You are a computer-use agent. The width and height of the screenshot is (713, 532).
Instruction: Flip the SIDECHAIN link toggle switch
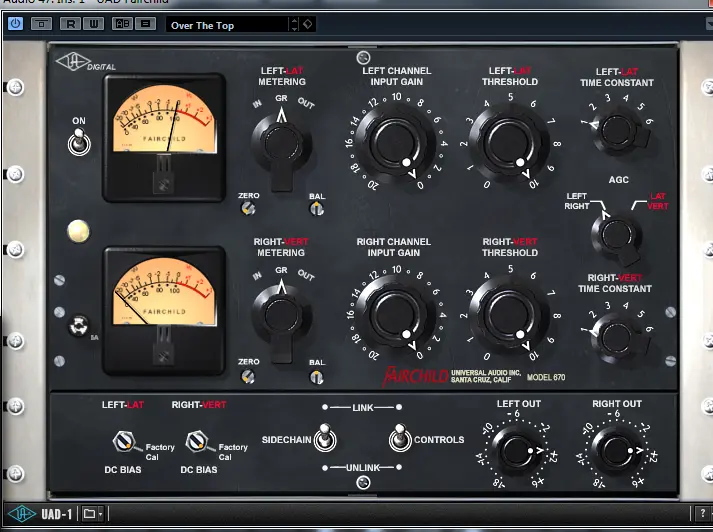coord(325,438)
